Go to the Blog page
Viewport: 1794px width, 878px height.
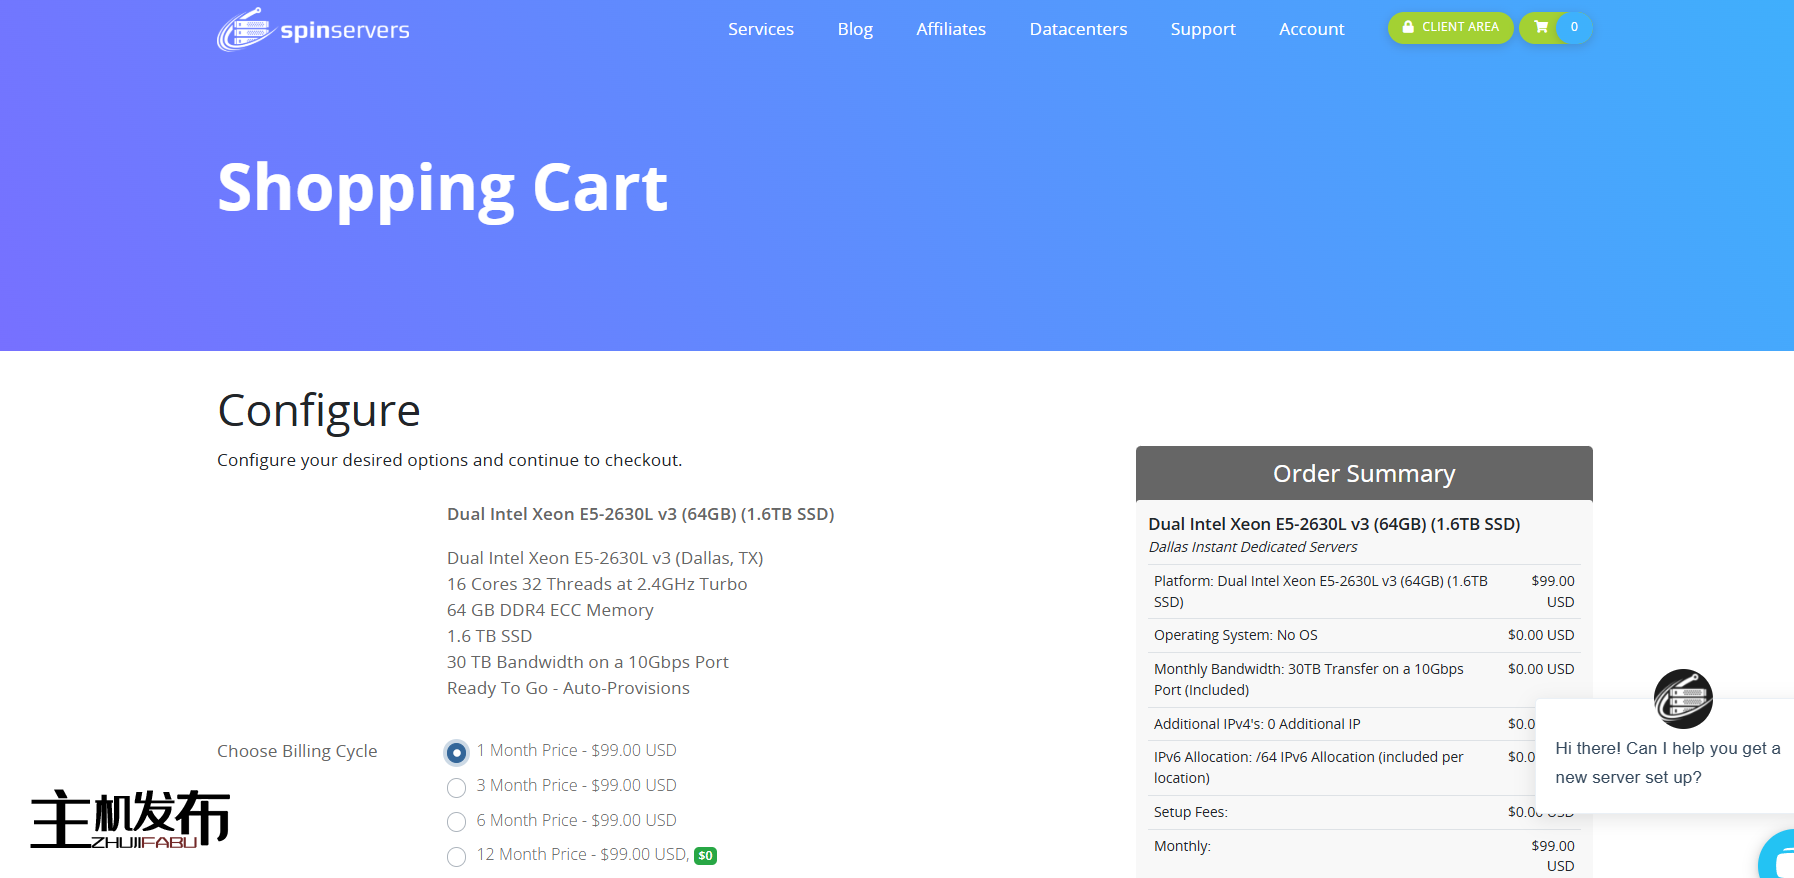tap(855, 29)
